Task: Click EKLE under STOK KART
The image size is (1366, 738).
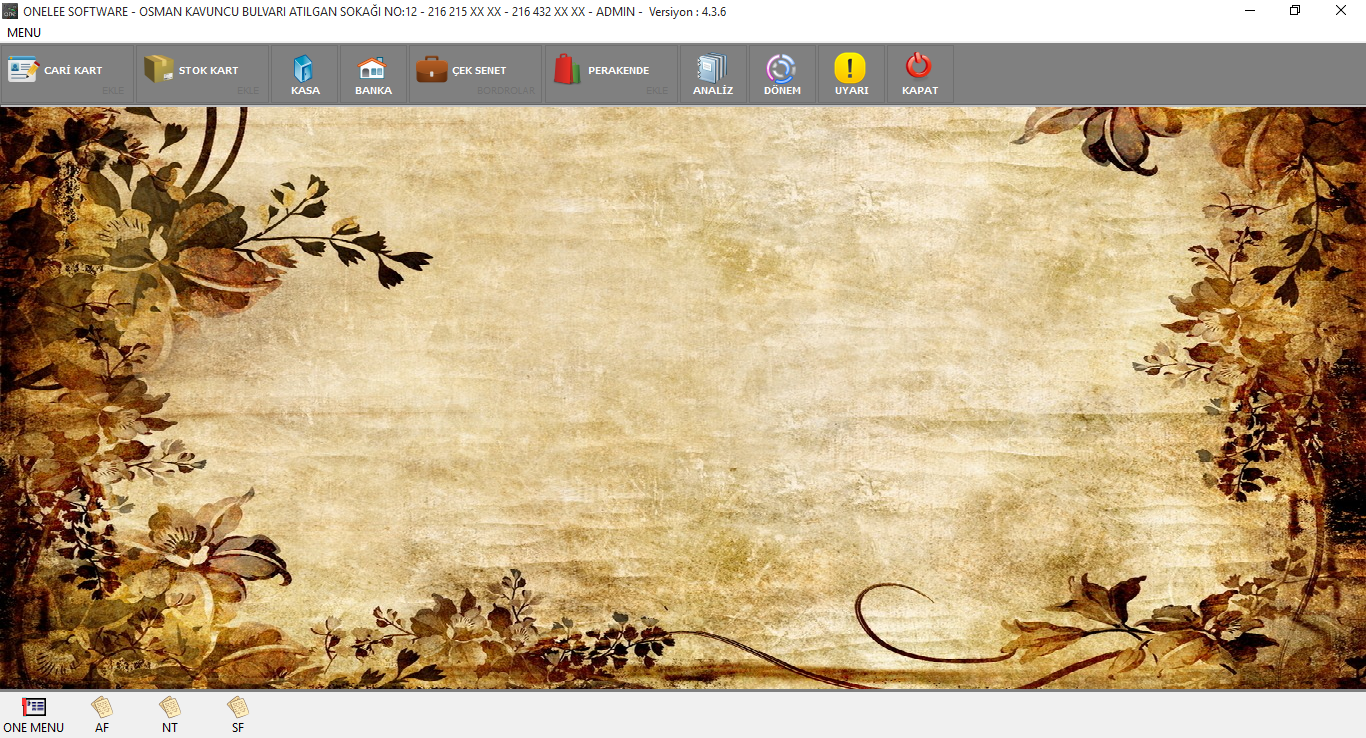Action: click(248, 91)
